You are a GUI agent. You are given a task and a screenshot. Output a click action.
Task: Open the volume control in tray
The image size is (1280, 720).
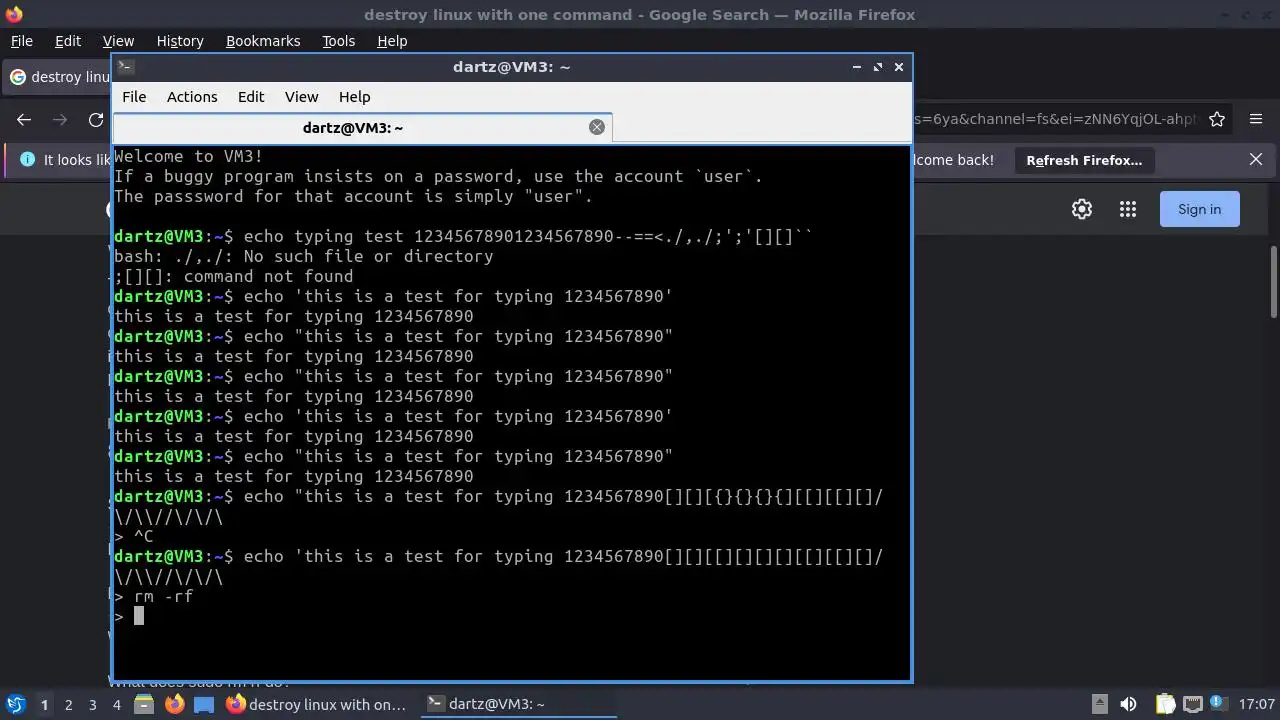point(1128,704)
